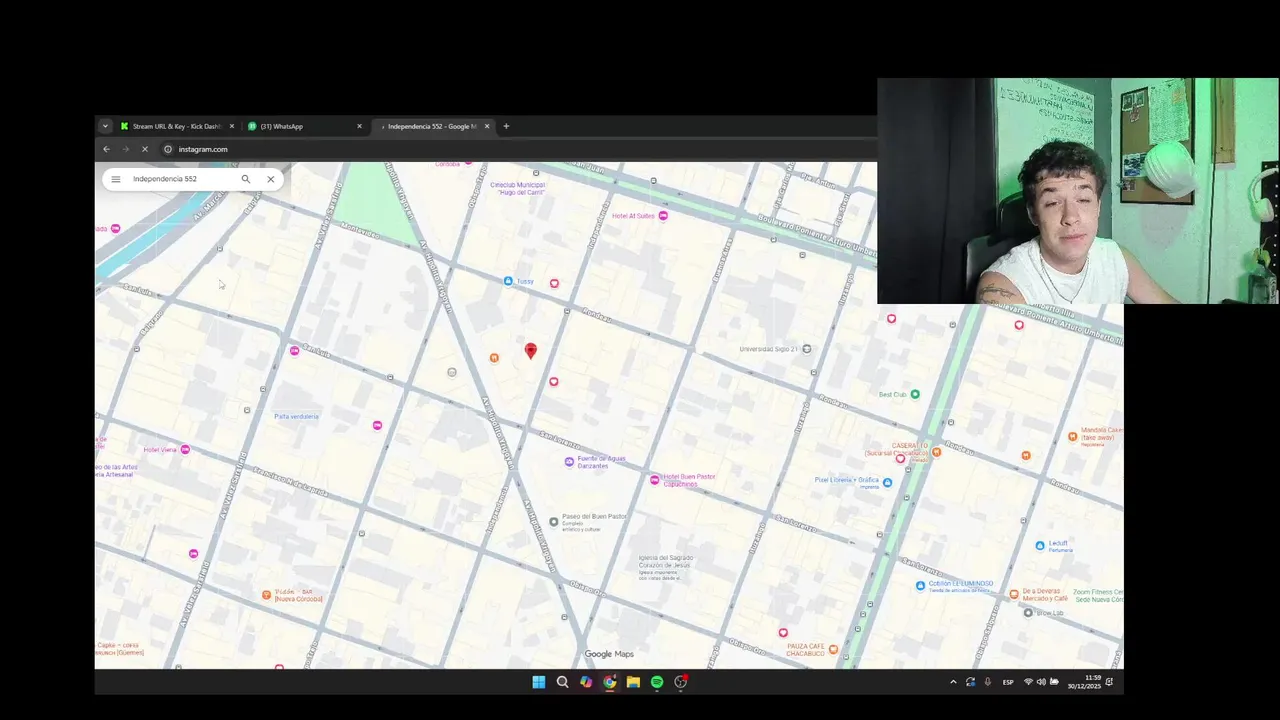This screenshot has width=1280, height=720.
Task: Click the Pixel Librería + Gráfica marker
Action: (887, 482)
